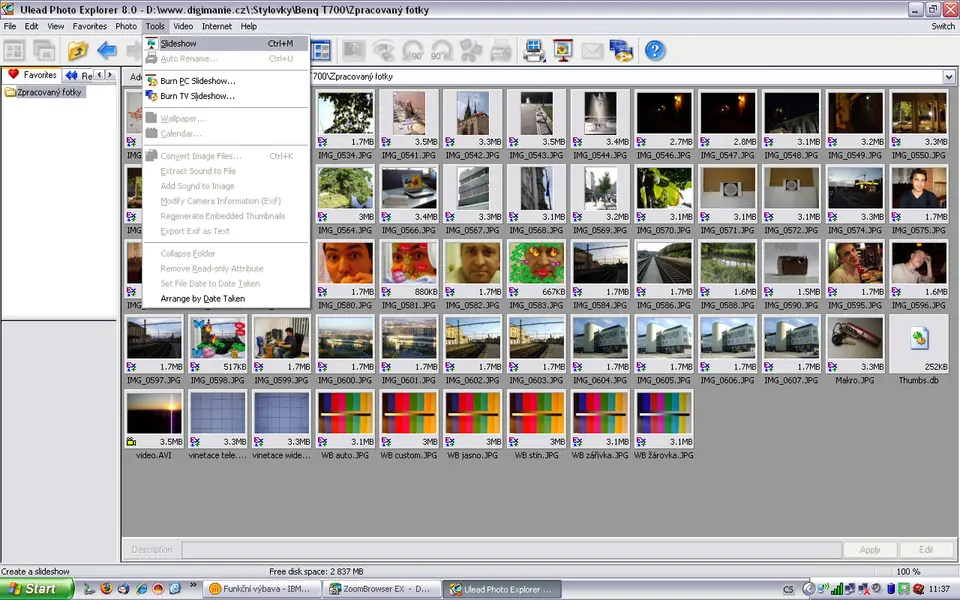Click the yellow folder browse icon in toolbar
Screen dimensions: 960x600
click(x=78, y=50)
